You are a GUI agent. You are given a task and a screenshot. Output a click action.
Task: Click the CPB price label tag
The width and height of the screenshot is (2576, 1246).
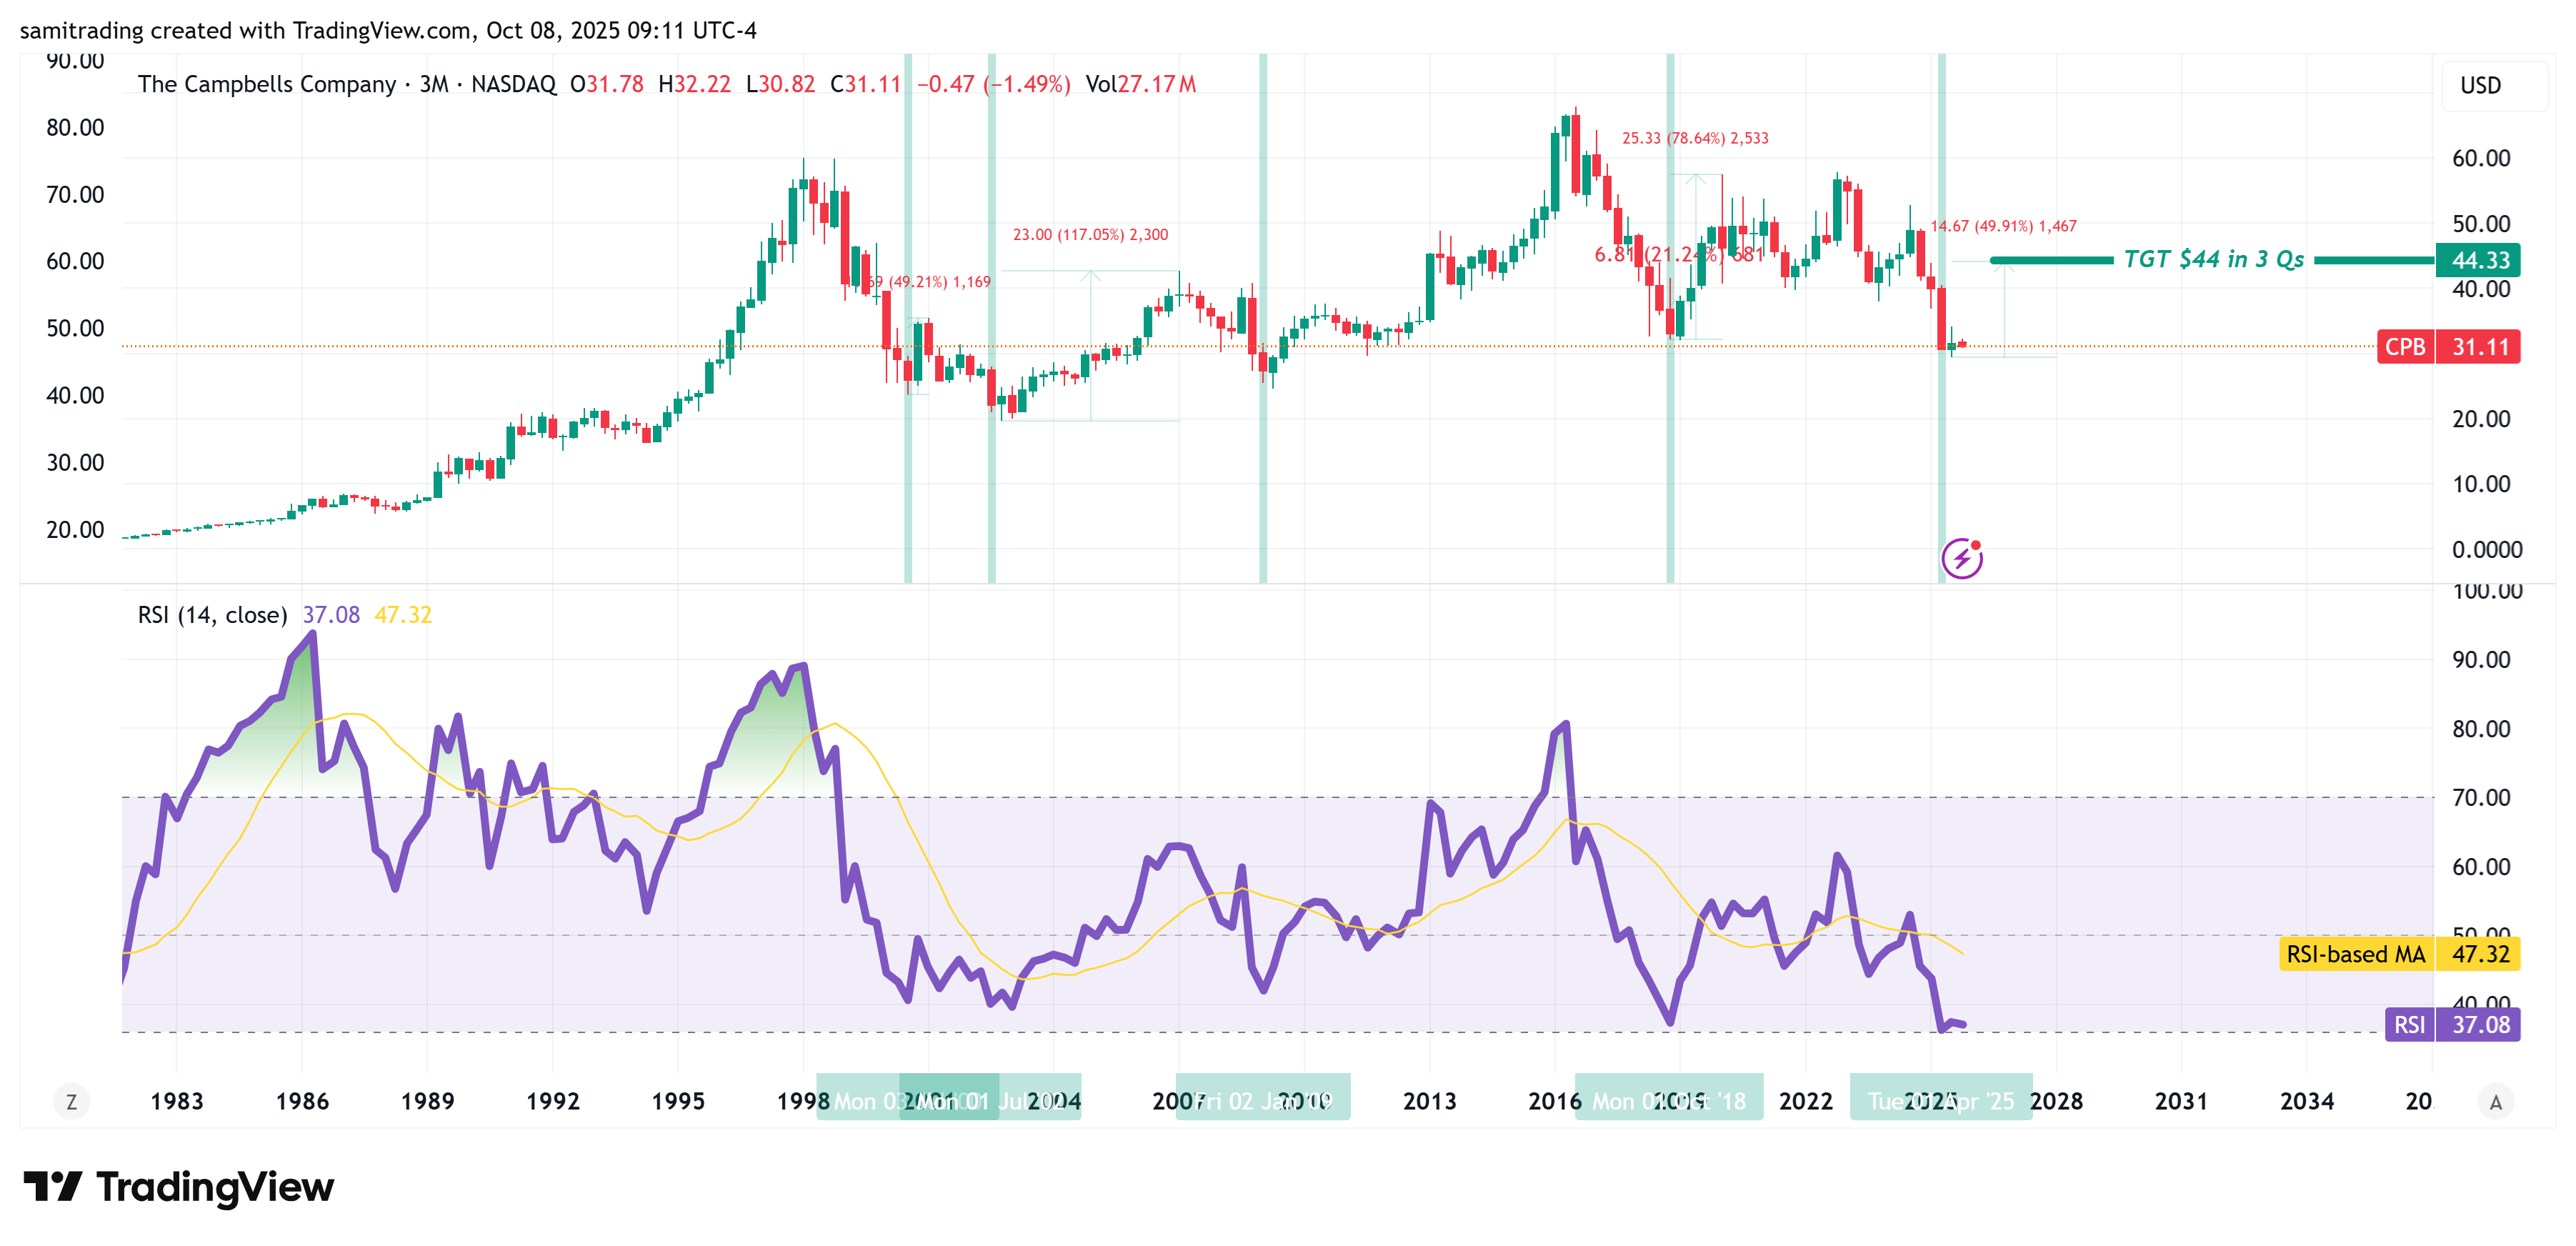[2405, 347]
